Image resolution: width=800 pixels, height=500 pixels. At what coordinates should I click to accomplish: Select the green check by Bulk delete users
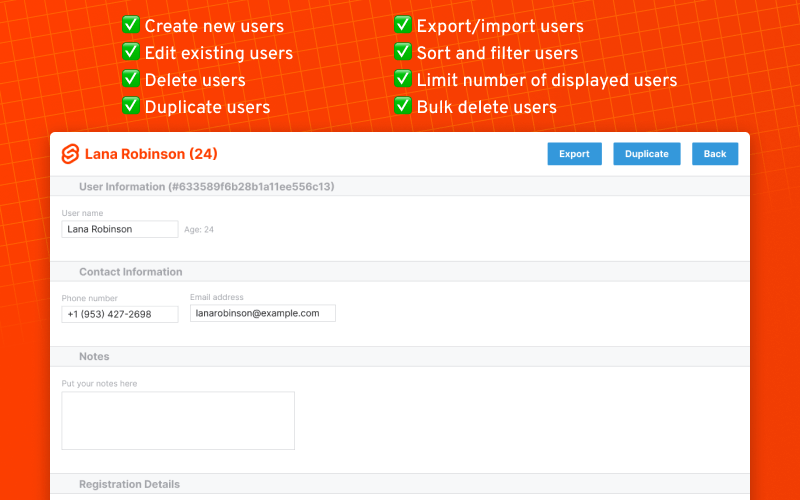(x=402, y=106)
